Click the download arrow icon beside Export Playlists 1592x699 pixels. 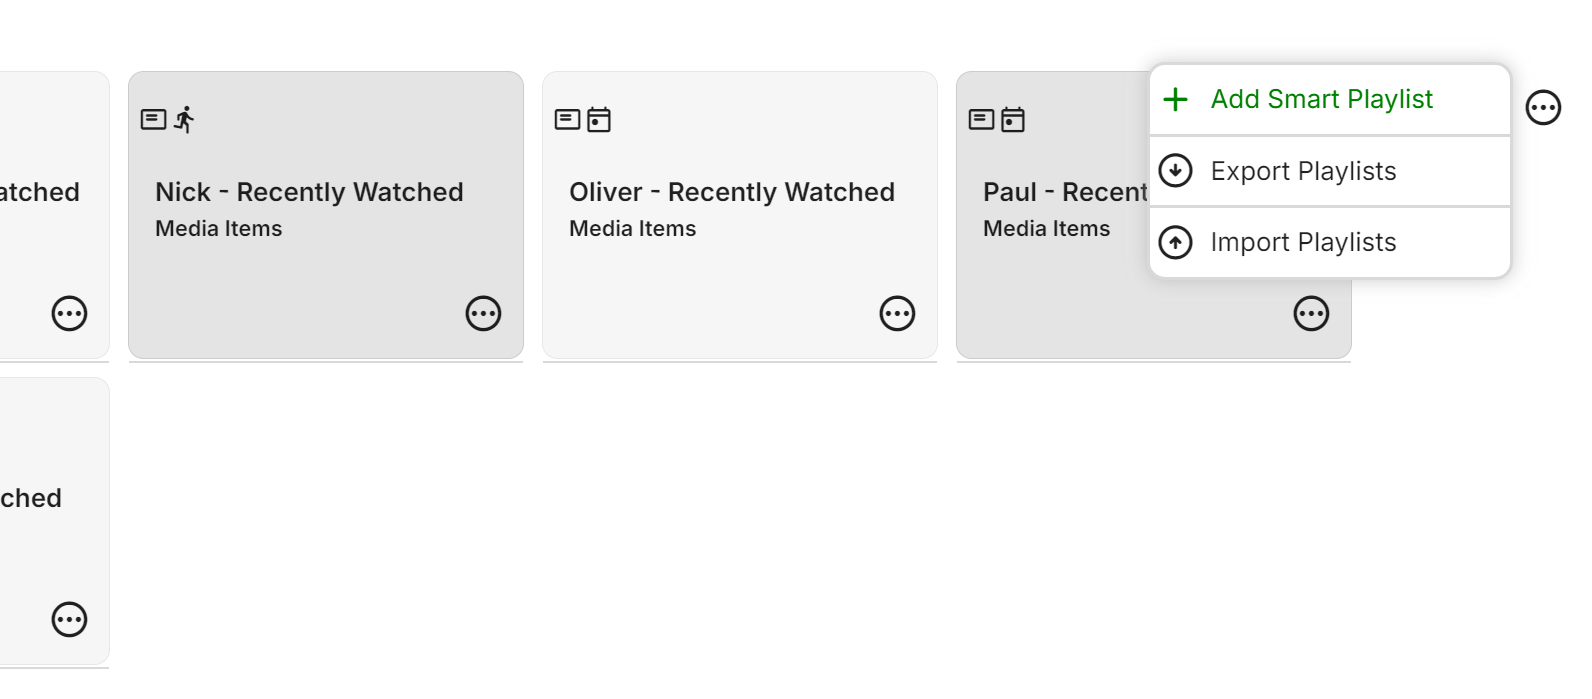pyautogui.click(x=1176, y=171)
